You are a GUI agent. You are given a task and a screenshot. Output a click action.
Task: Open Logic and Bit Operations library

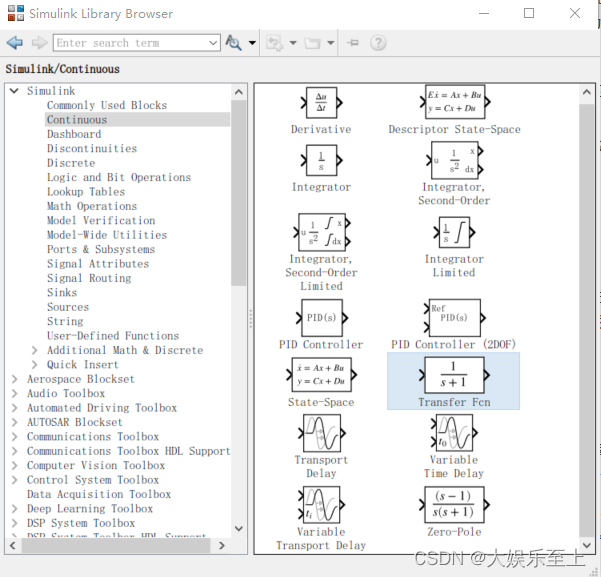point(119,177)
